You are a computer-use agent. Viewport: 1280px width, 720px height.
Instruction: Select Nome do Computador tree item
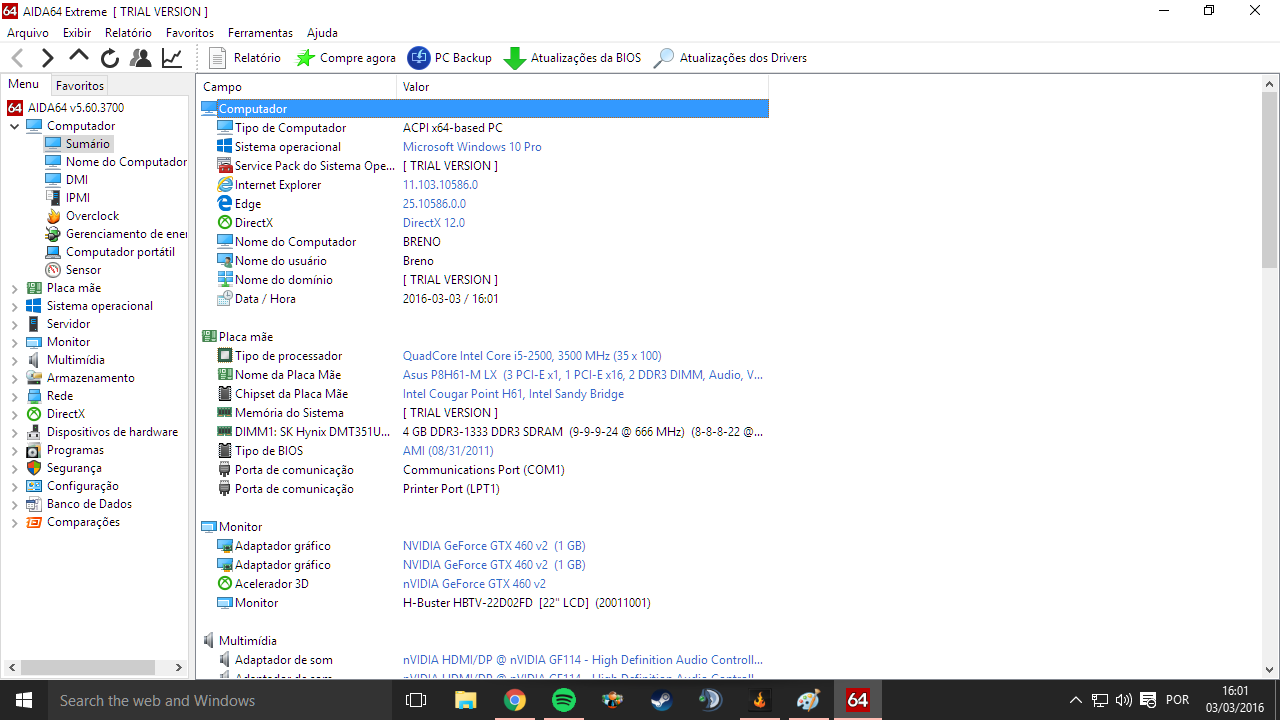click(126, 162)
